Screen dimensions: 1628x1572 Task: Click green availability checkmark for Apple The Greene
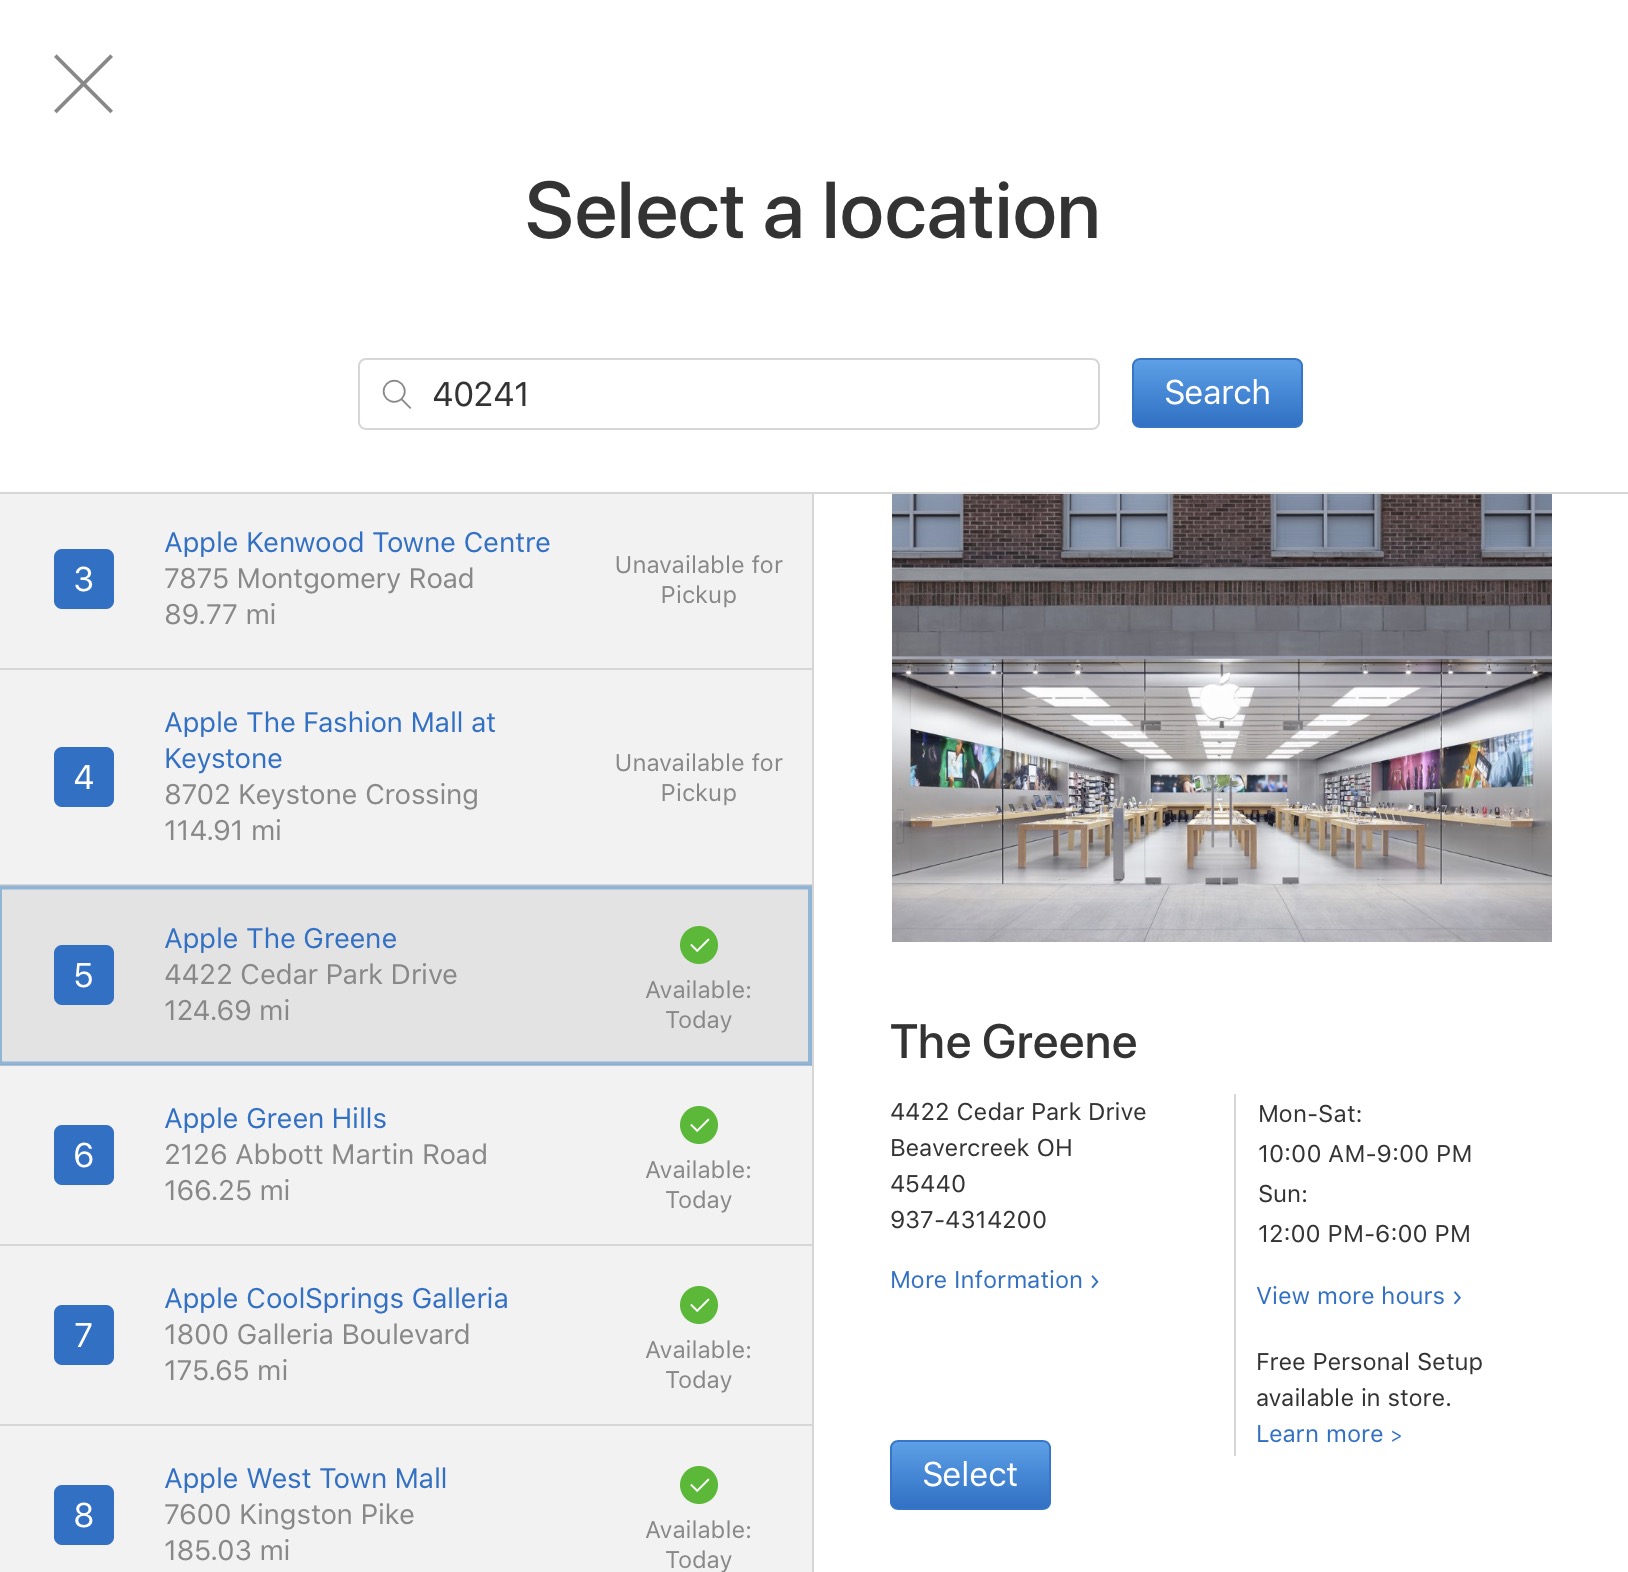698,945
